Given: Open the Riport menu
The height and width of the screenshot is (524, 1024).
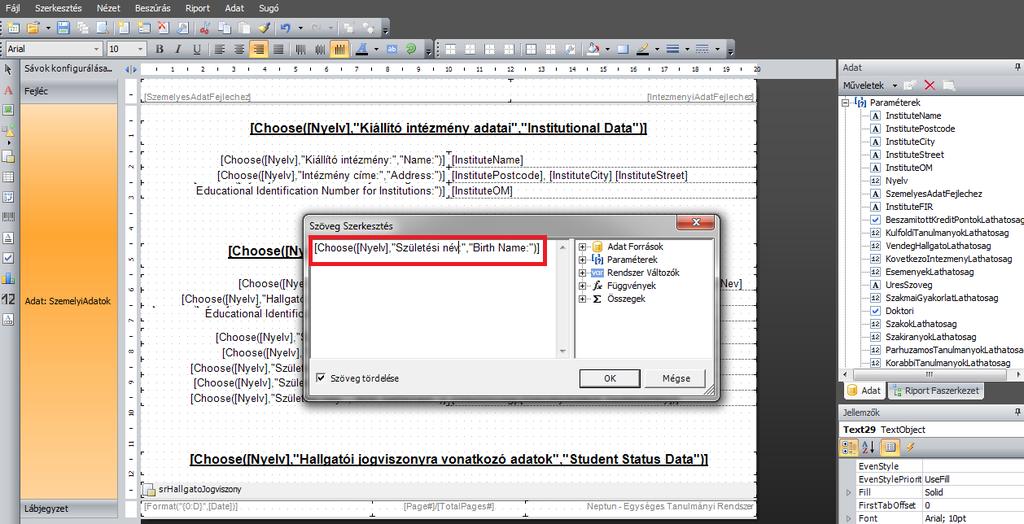Looking at the screenshot, I should point(197,8).
